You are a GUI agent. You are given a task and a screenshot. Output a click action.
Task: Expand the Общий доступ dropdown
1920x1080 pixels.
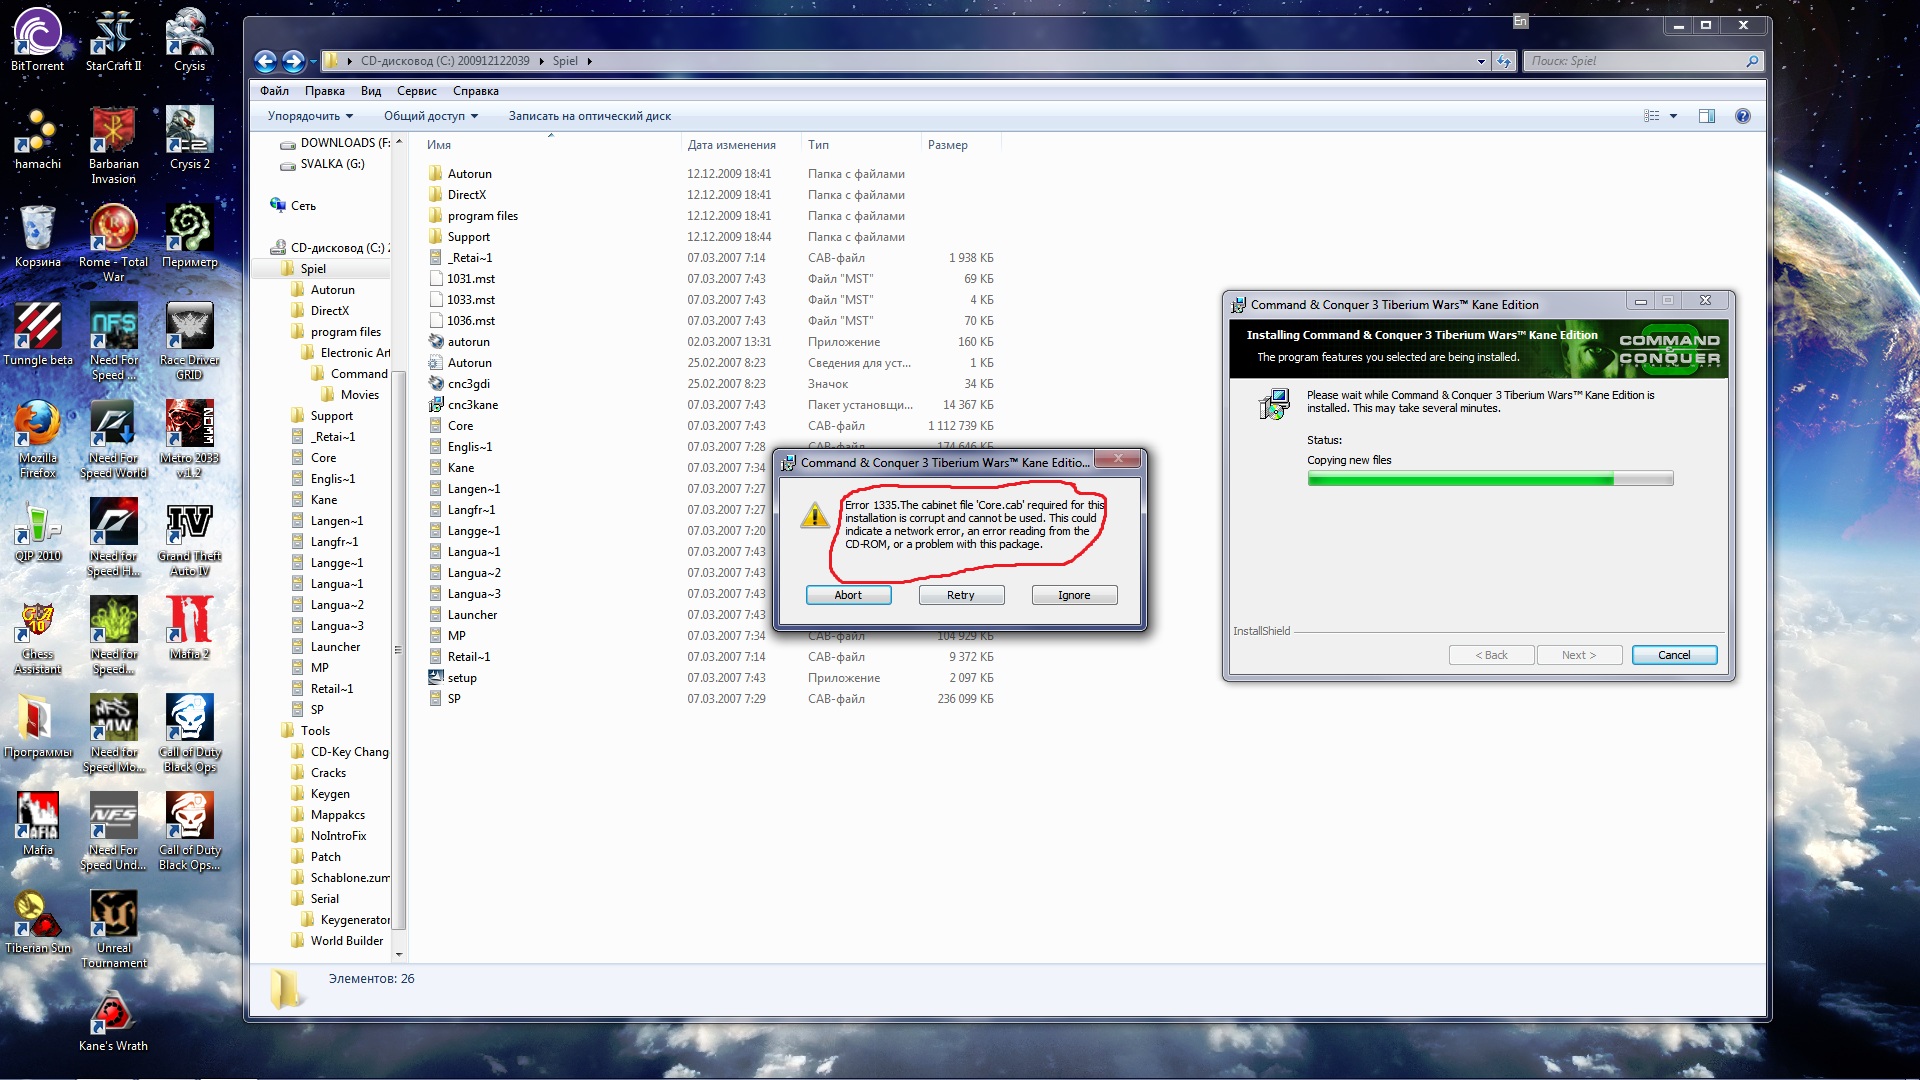pyautogui.click(x=431, y=116)
